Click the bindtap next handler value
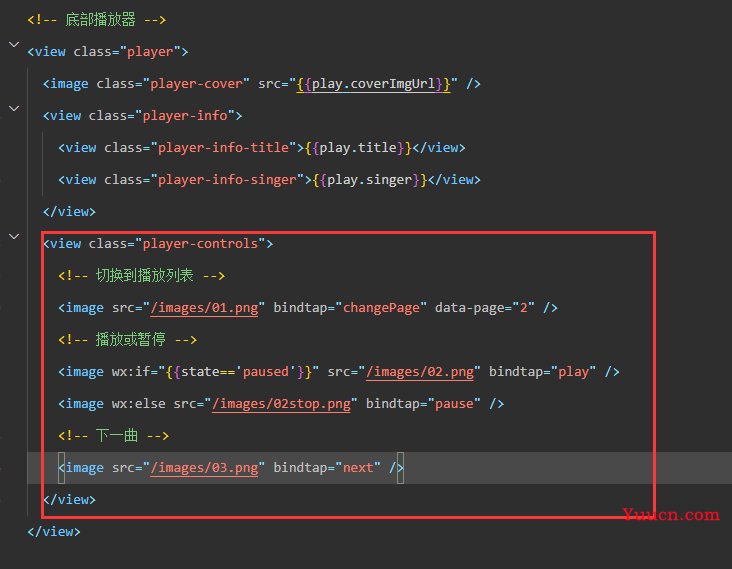 pyautogui.click(x=358, y=468)
